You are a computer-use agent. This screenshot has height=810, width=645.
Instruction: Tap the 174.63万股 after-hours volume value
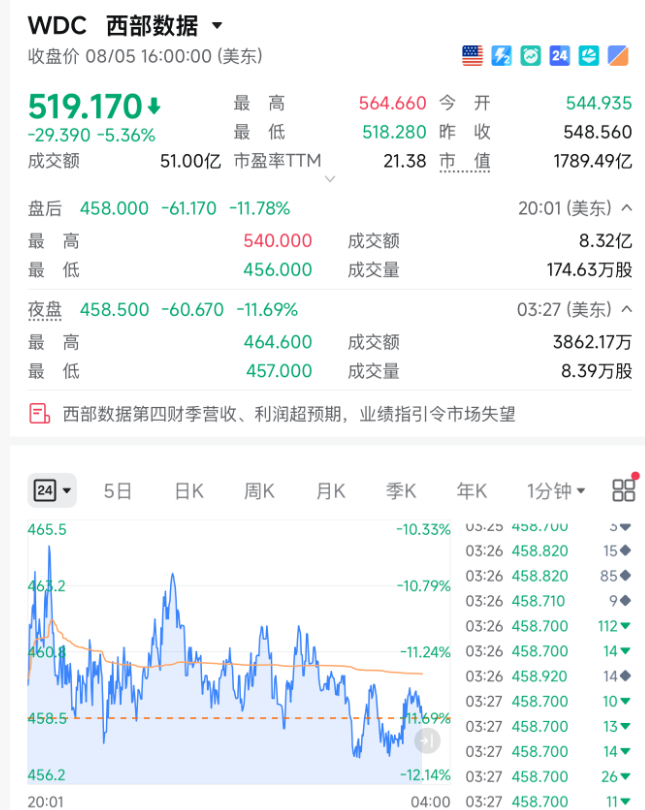coord(590,270)
